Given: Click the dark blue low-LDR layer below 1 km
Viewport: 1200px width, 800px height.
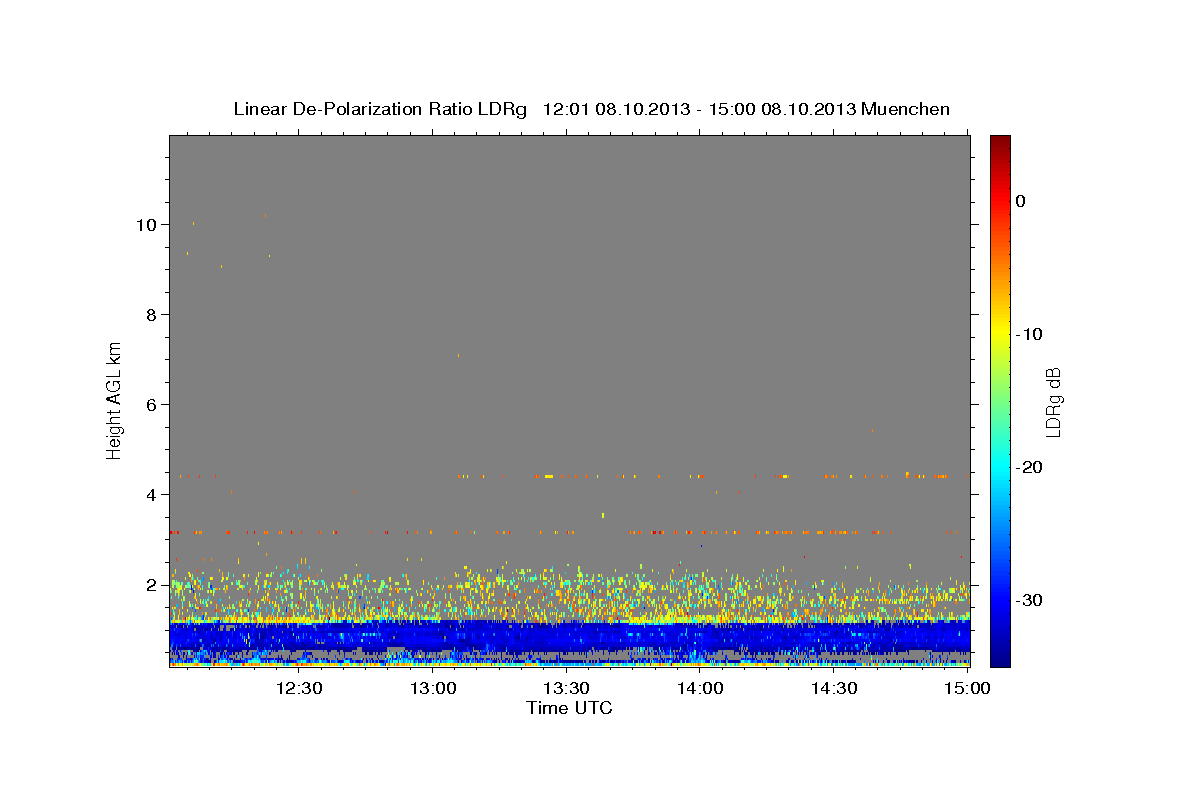Looking at the screenshot, I should pos(569,636).
